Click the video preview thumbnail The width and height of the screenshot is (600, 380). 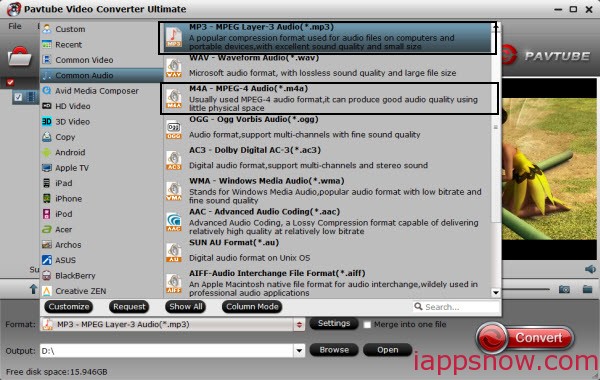tap(549, 169)
